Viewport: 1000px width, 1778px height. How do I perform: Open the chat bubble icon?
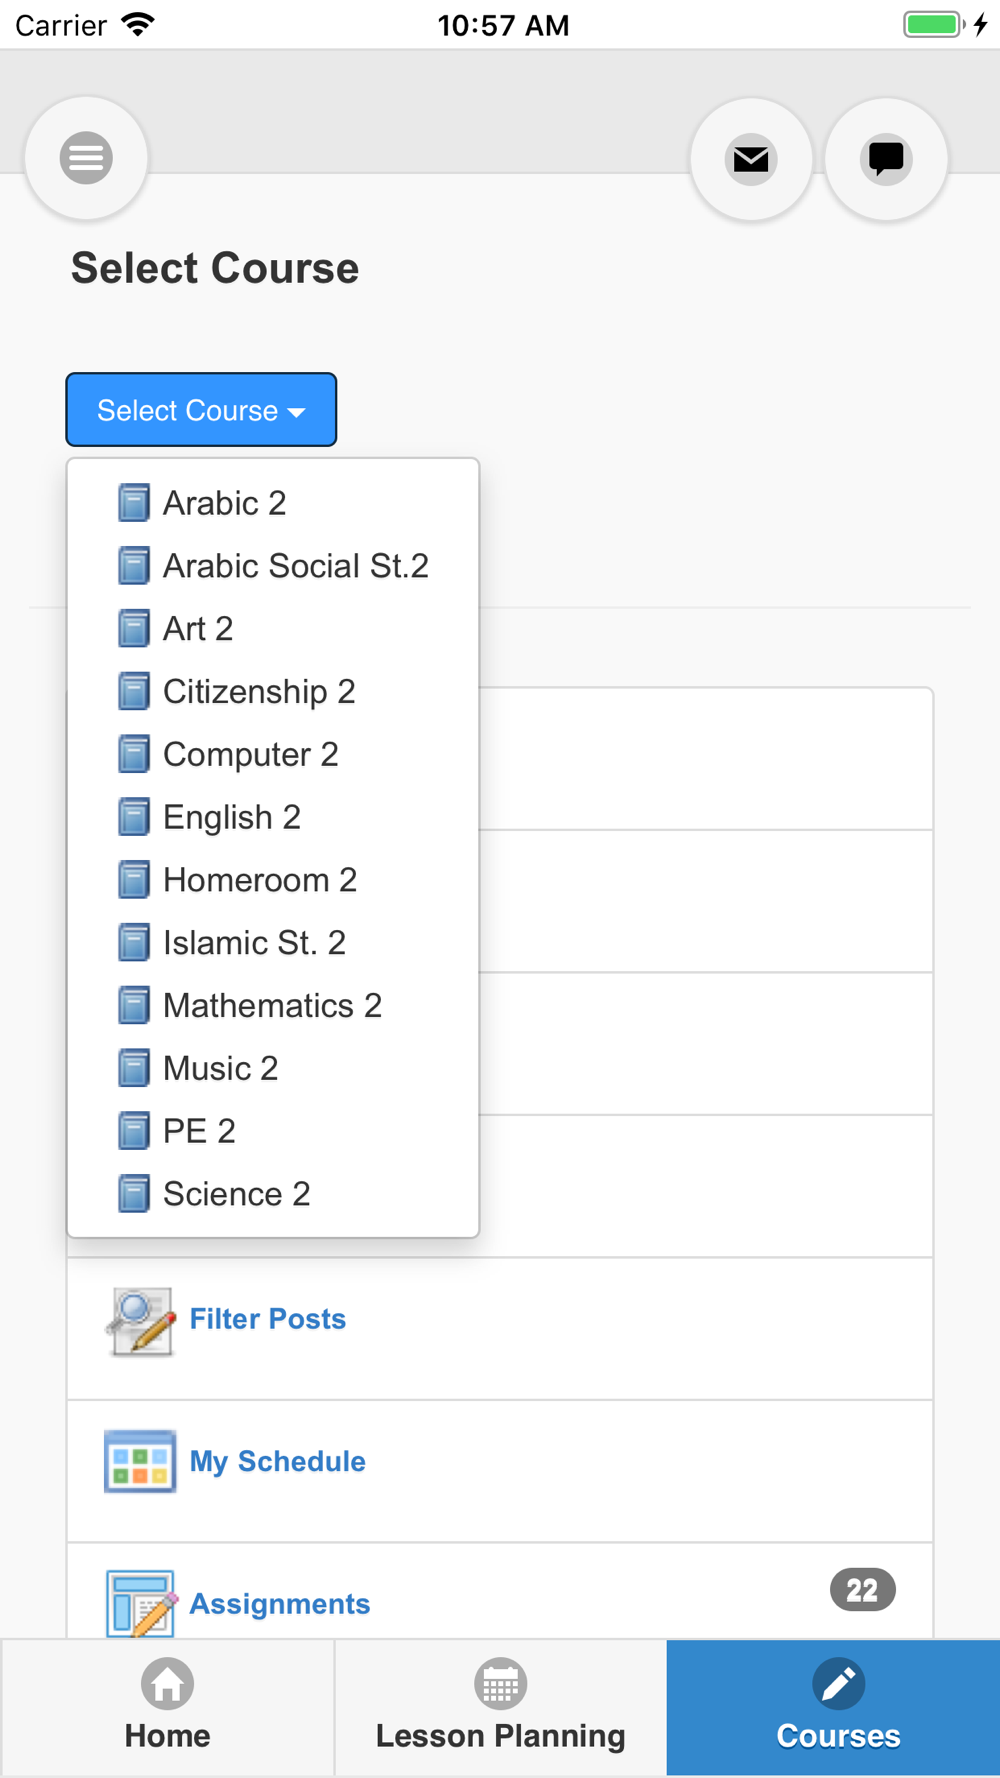pyautogui.click(x=886, y=159)
